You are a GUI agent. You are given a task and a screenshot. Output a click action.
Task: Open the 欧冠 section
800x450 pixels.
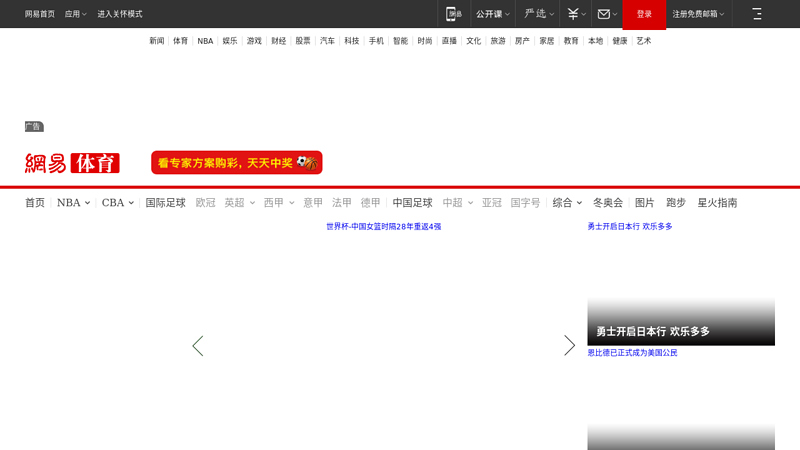[206, 203]
